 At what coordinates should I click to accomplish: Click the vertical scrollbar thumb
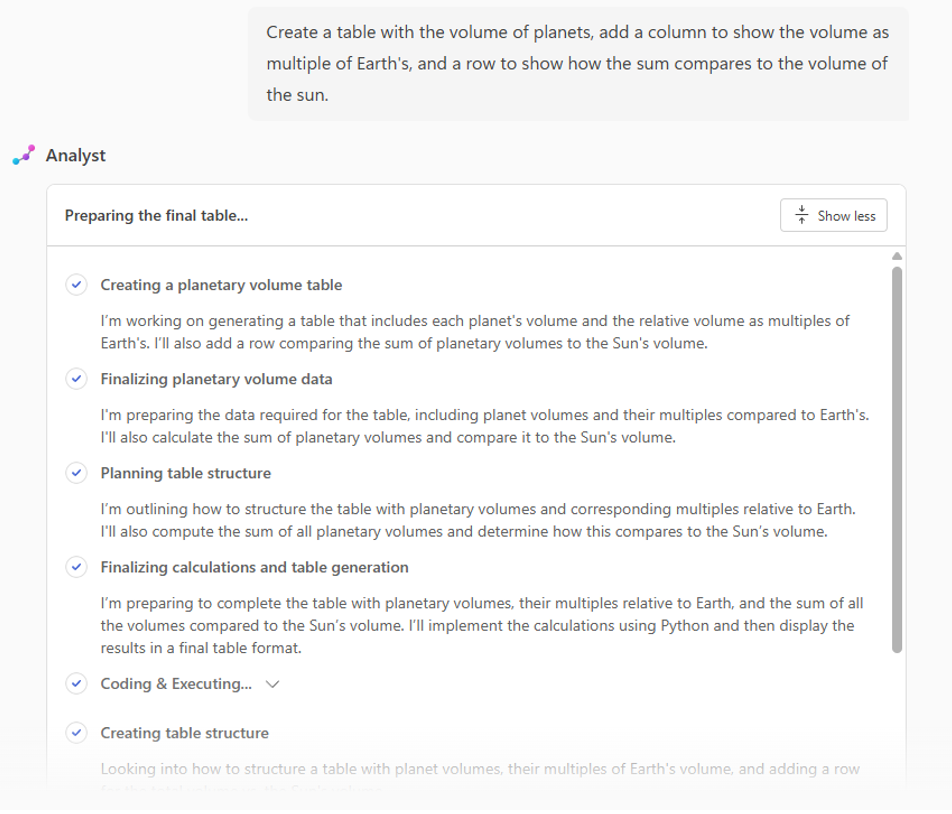click(x=897, y=460)
